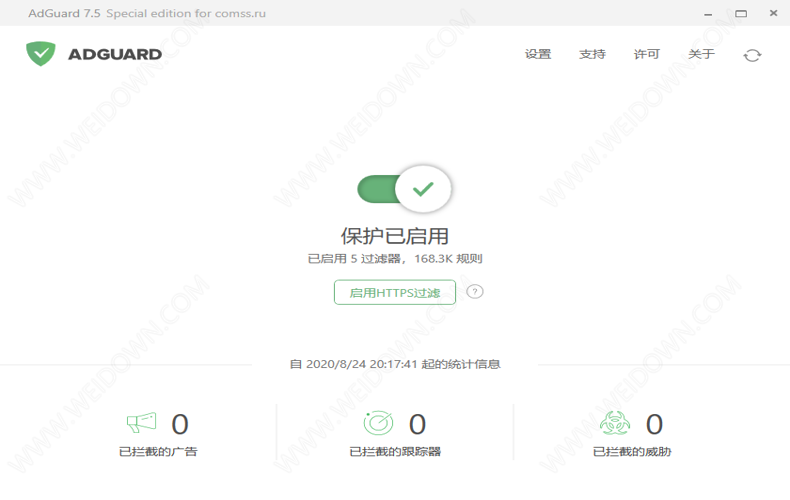Click the blocked ads count 0

pyautogui.click(x=180, y=424)
